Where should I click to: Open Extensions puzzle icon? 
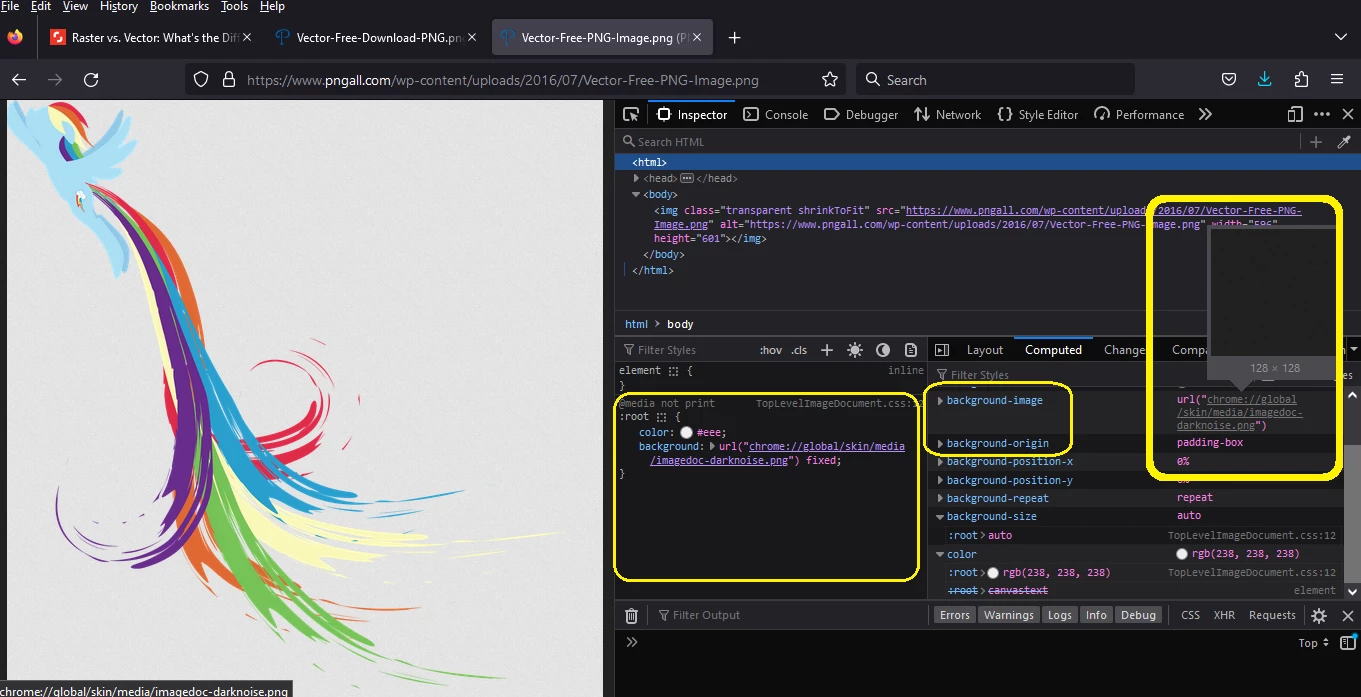pos(1301,80)
